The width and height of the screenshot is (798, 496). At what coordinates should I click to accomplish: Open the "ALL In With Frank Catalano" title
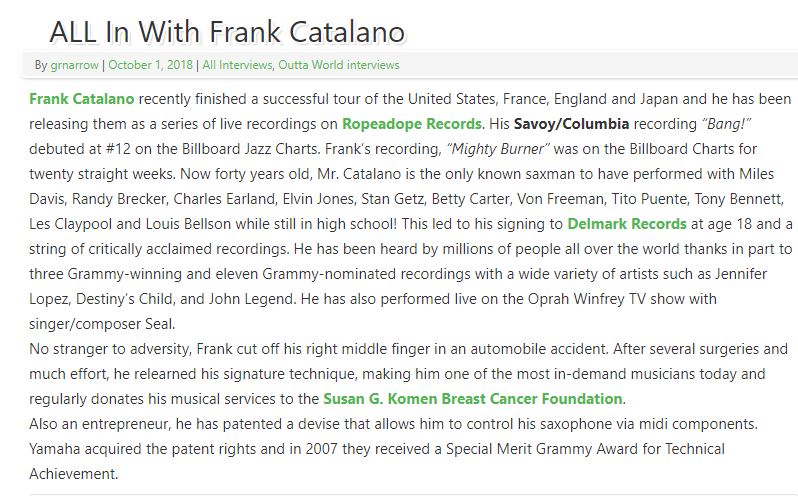click(x=227, y=32)
